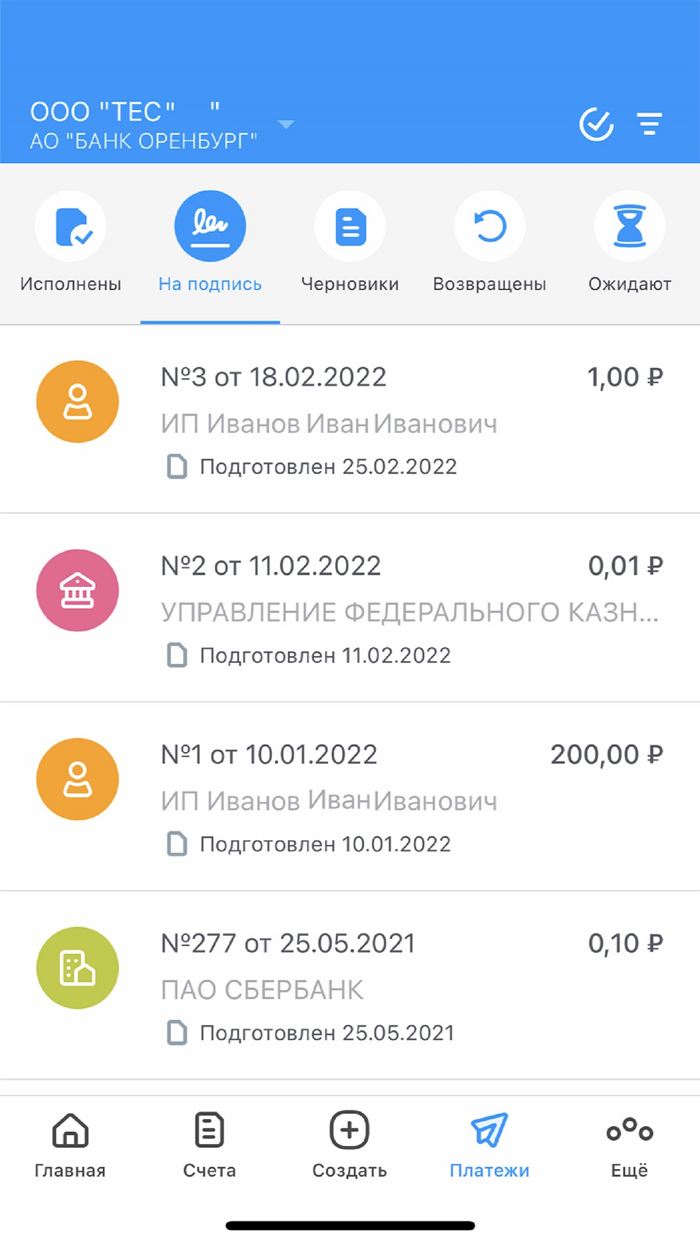The height and width of the screenshot is (1244, 700).
Task: Click the orange person icon on payment №3
Action: coord(77,401)
